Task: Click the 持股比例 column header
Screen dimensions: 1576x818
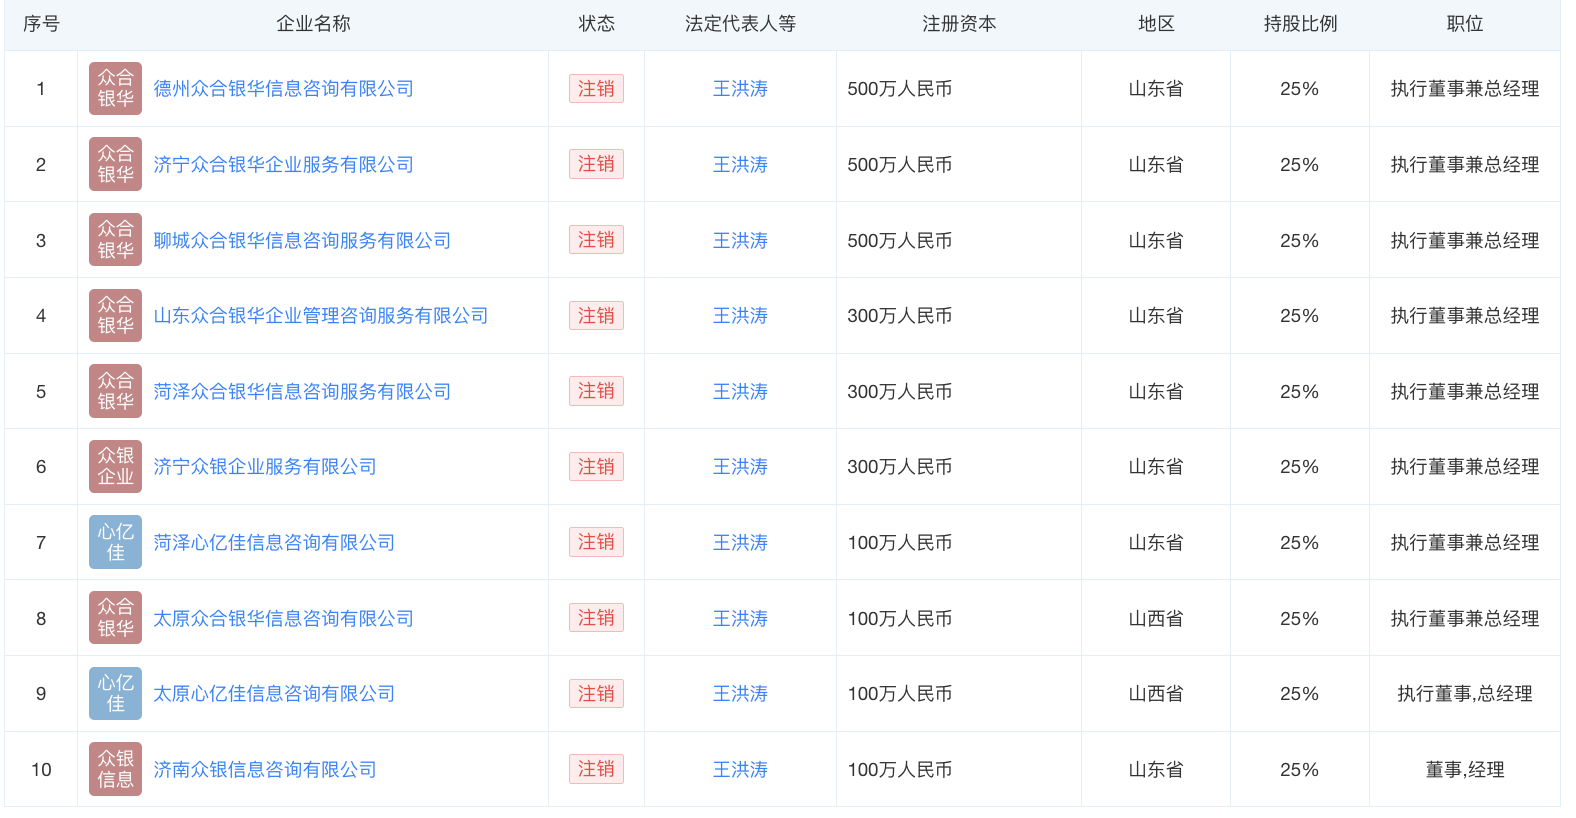Action: [1300, 24]
